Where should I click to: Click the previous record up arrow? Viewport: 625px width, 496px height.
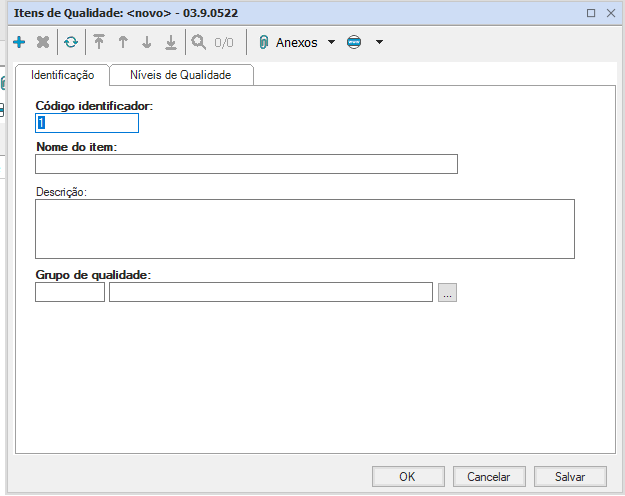[123, 43]
